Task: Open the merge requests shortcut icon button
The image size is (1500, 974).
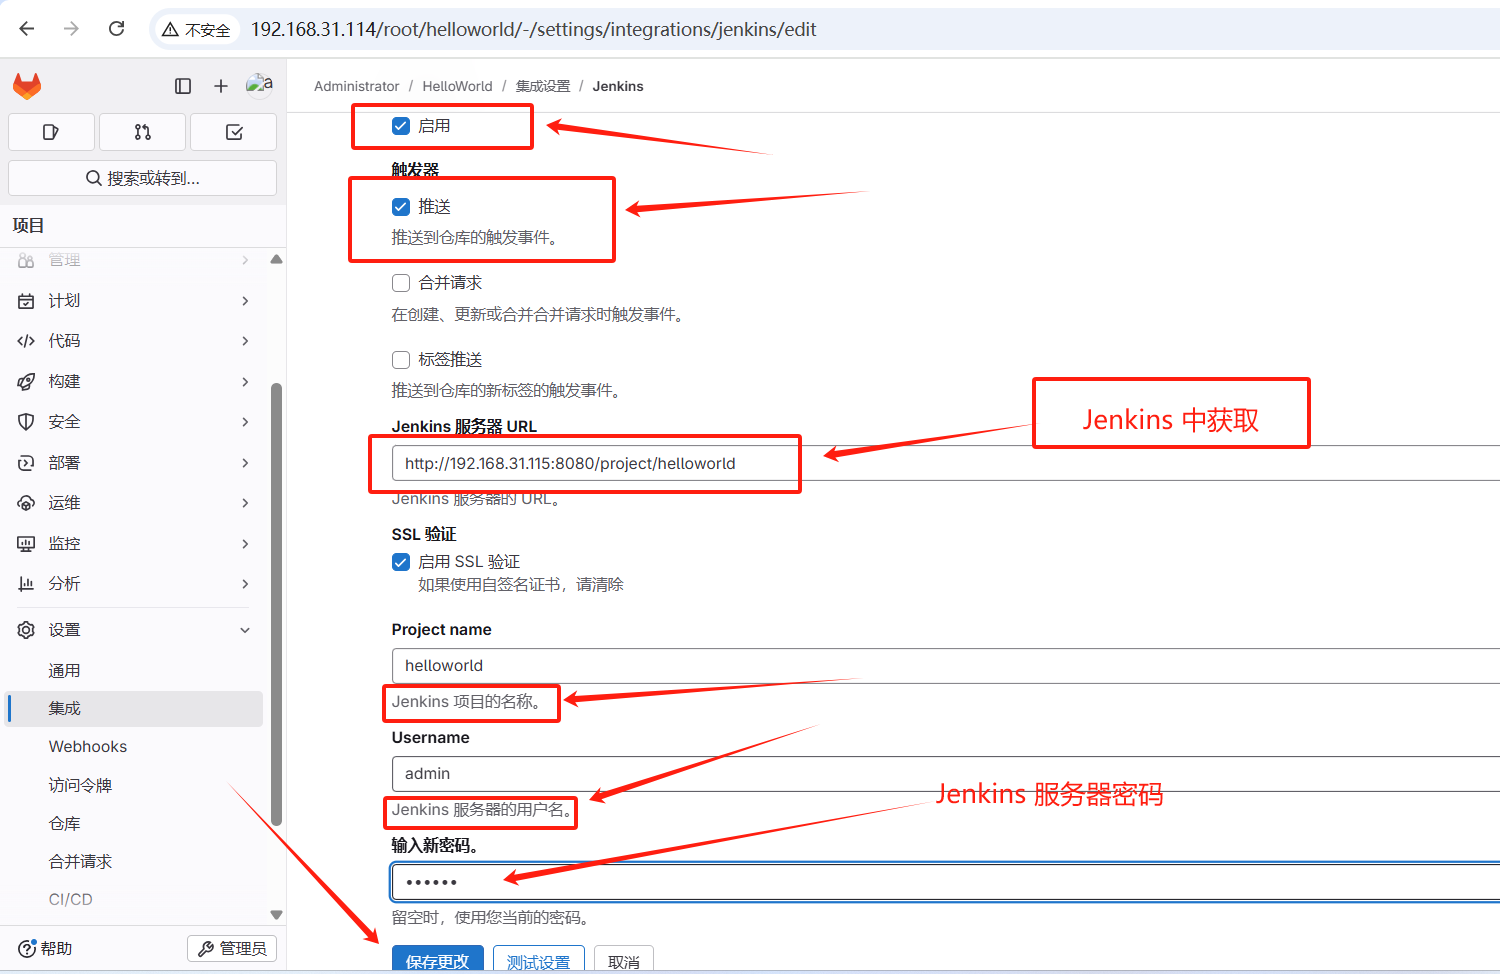Action: [x=142, y=132]
